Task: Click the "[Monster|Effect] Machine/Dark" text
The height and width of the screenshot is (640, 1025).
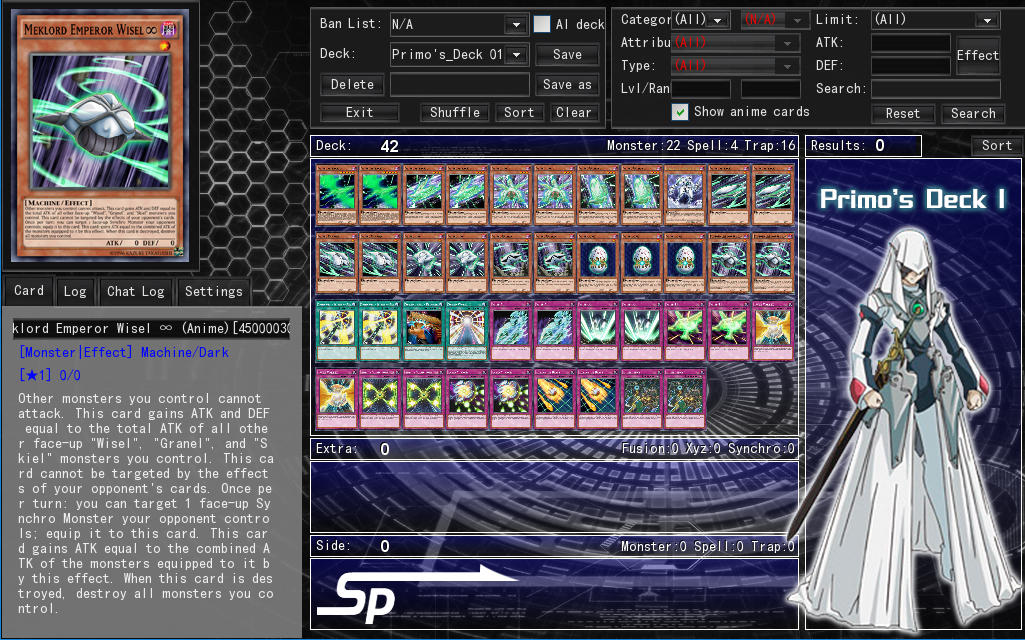Action: [124, 352]
